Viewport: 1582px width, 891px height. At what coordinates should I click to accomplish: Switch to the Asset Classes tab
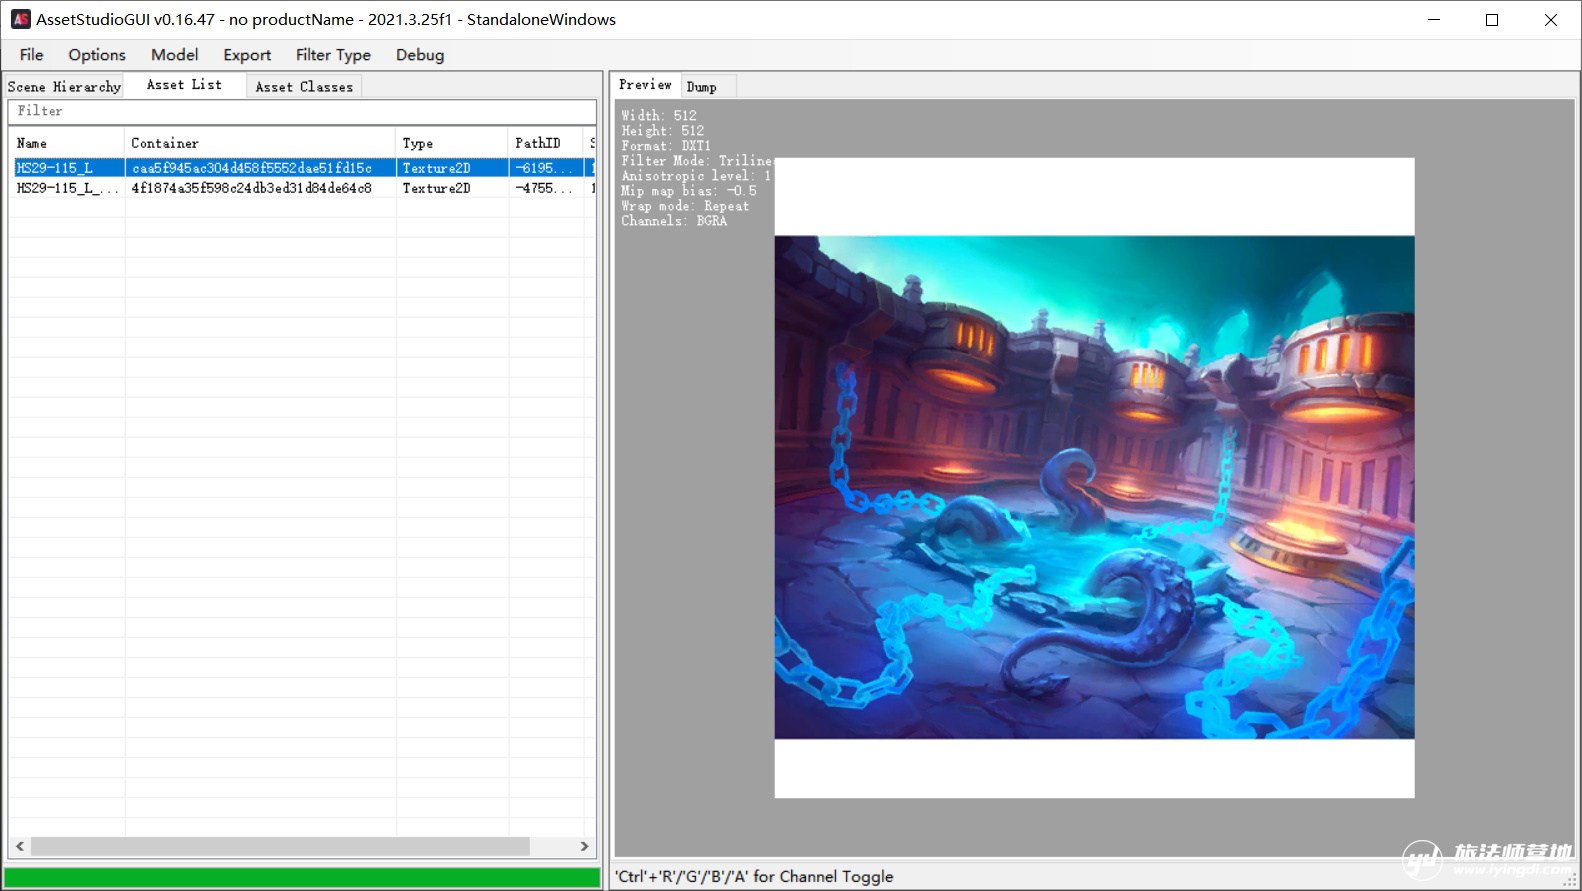tap(304, 87)
